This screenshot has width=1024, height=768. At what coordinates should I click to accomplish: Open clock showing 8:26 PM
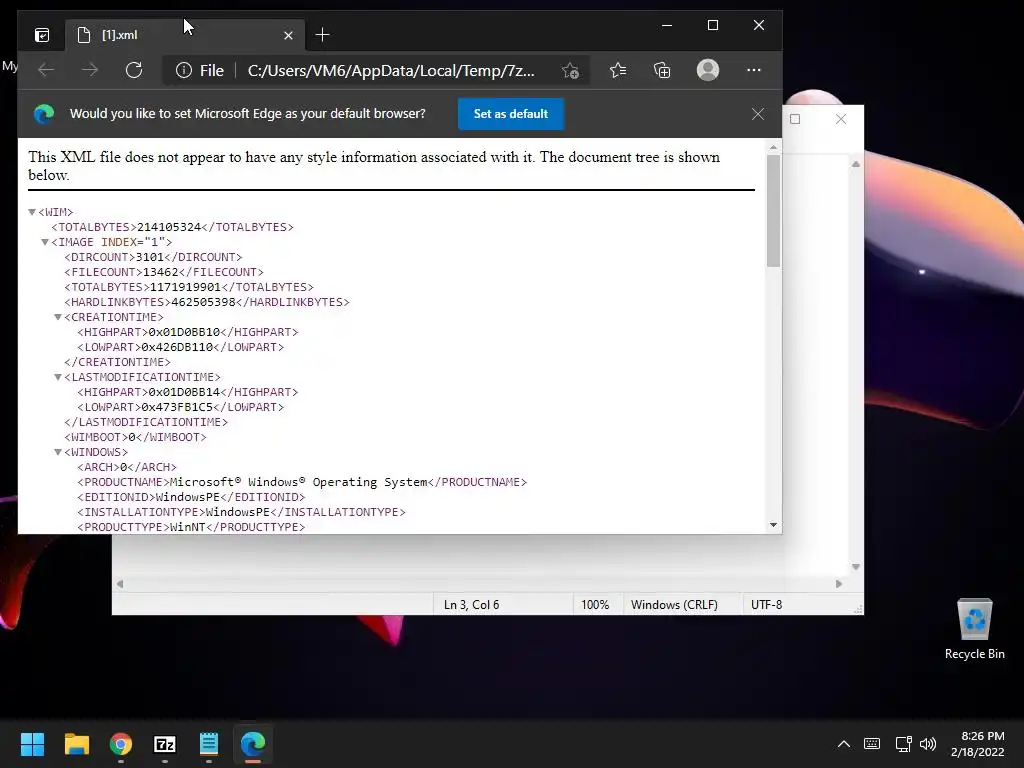coord(978,744)
